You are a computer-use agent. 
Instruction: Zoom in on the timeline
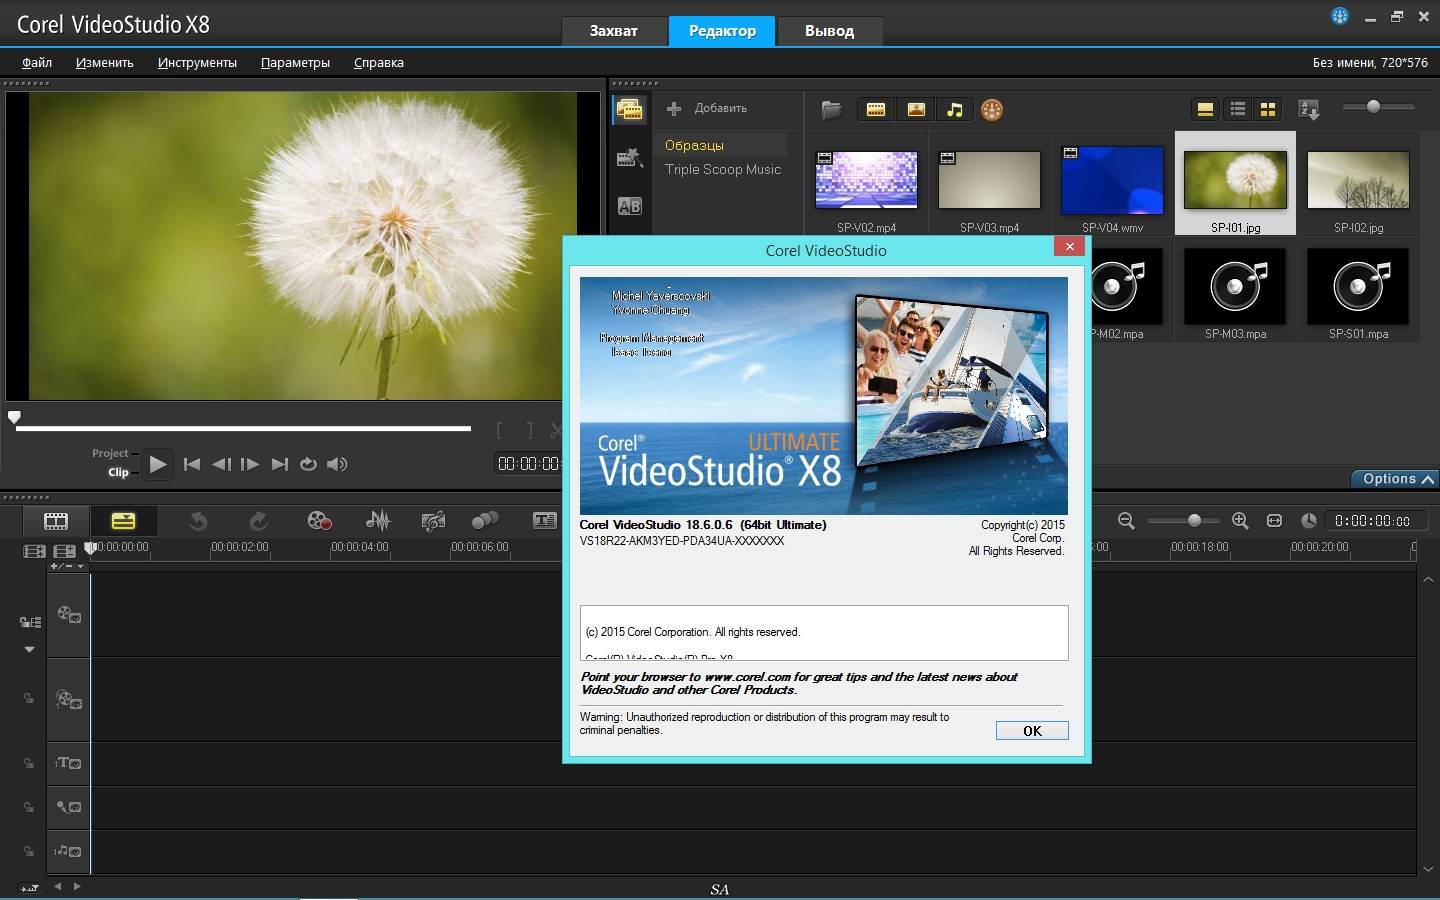[1240, 521]
